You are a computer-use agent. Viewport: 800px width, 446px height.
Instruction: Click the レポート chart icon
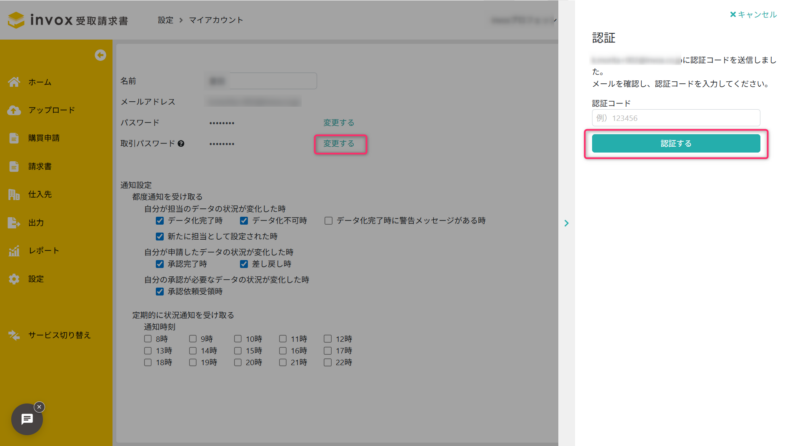pyautogui.click(x=14, y=251)
